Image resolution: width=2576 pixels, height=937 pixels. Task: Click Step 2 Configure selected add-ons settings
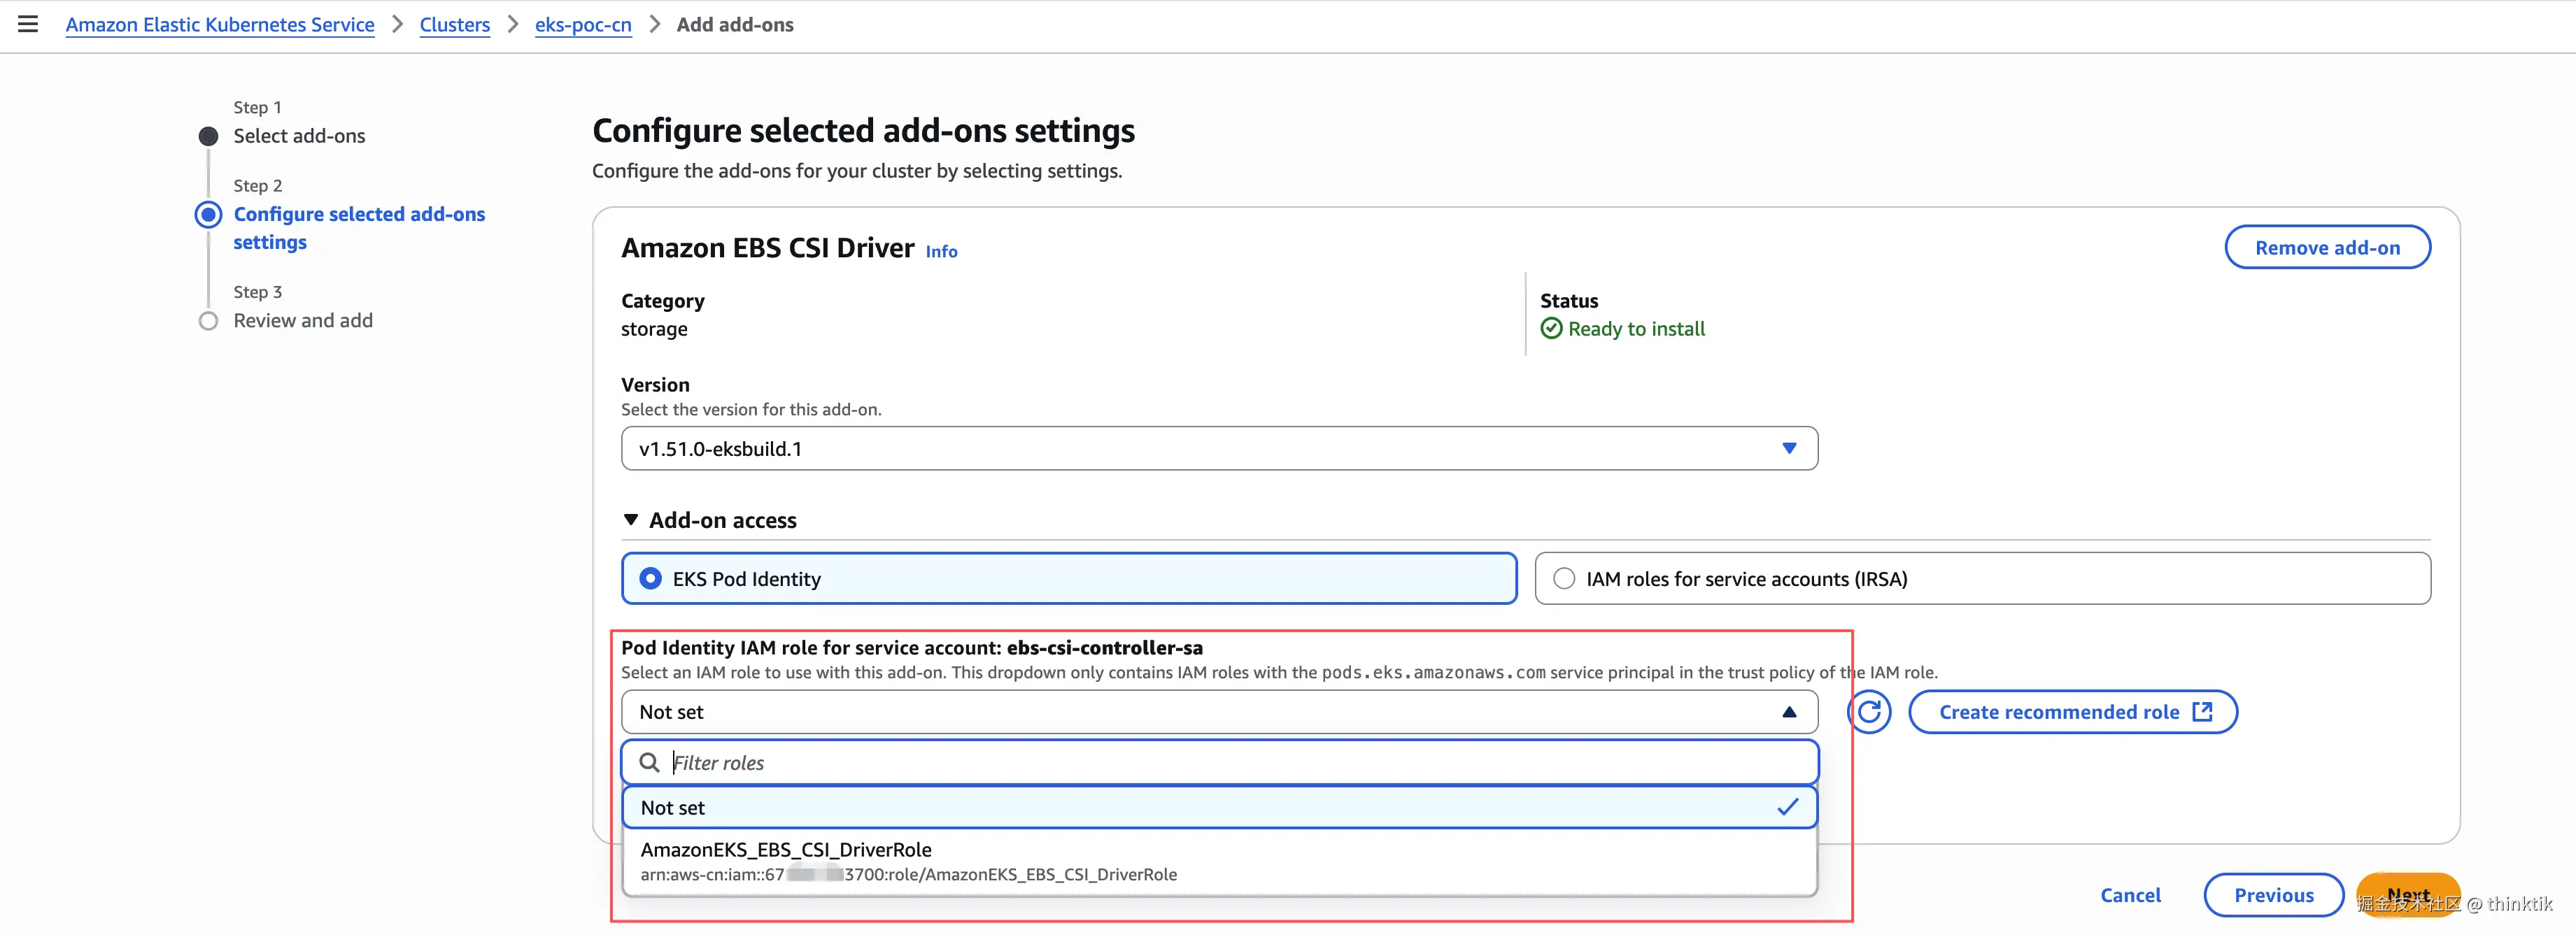point(359,228)
